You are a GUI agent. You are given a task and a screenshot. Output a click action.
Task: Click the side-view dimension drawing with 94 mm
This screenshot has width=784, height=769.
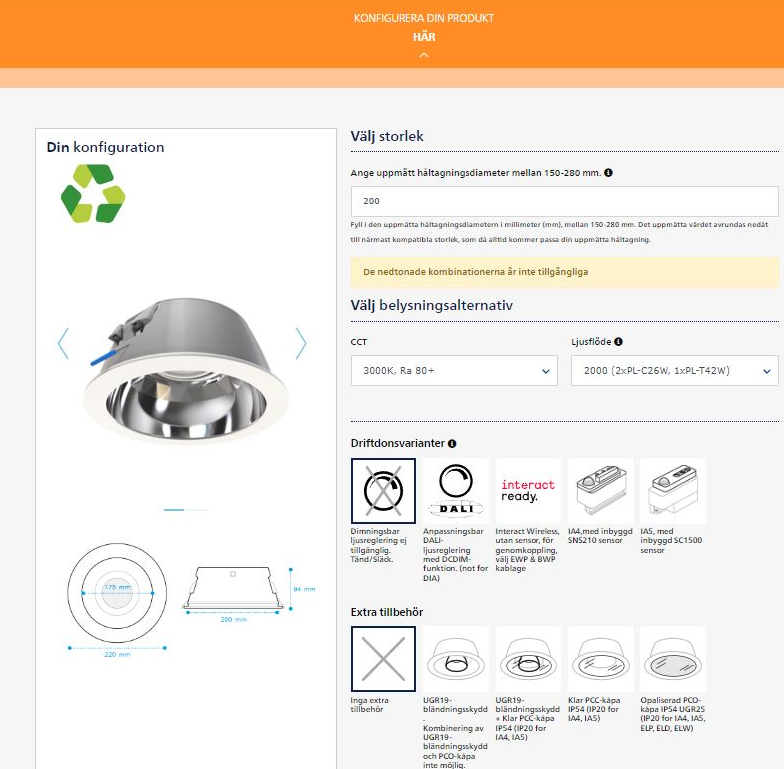[249, 594]
